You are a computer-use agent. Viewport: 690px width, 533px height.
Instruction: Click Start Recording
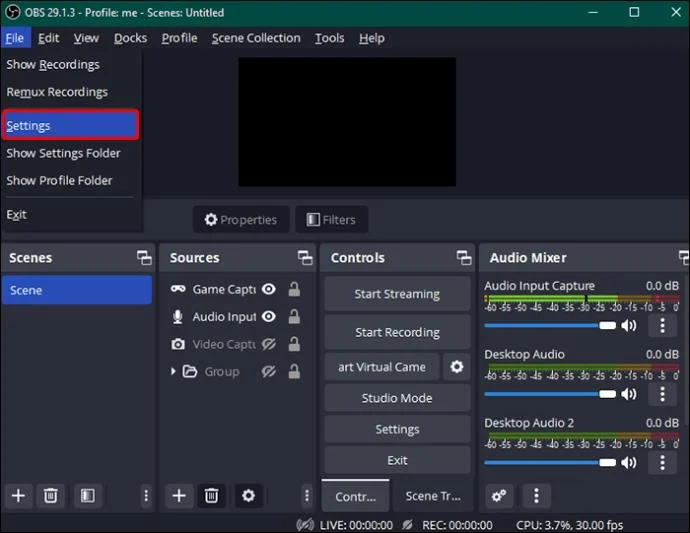(x=397, y=332)
